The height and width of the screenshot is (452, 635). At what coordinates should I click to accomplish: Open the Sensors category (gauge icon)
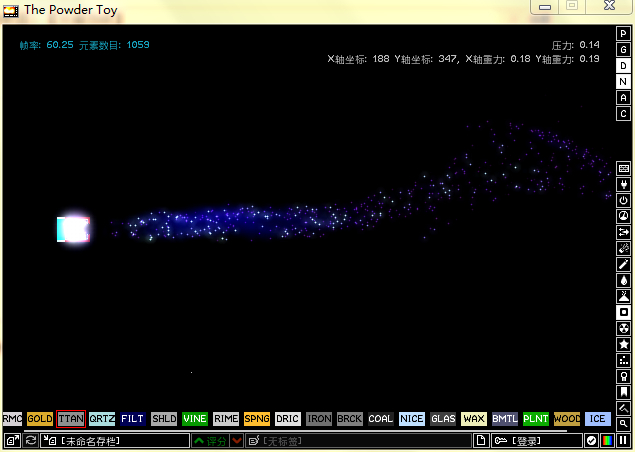tap(624, 216)
